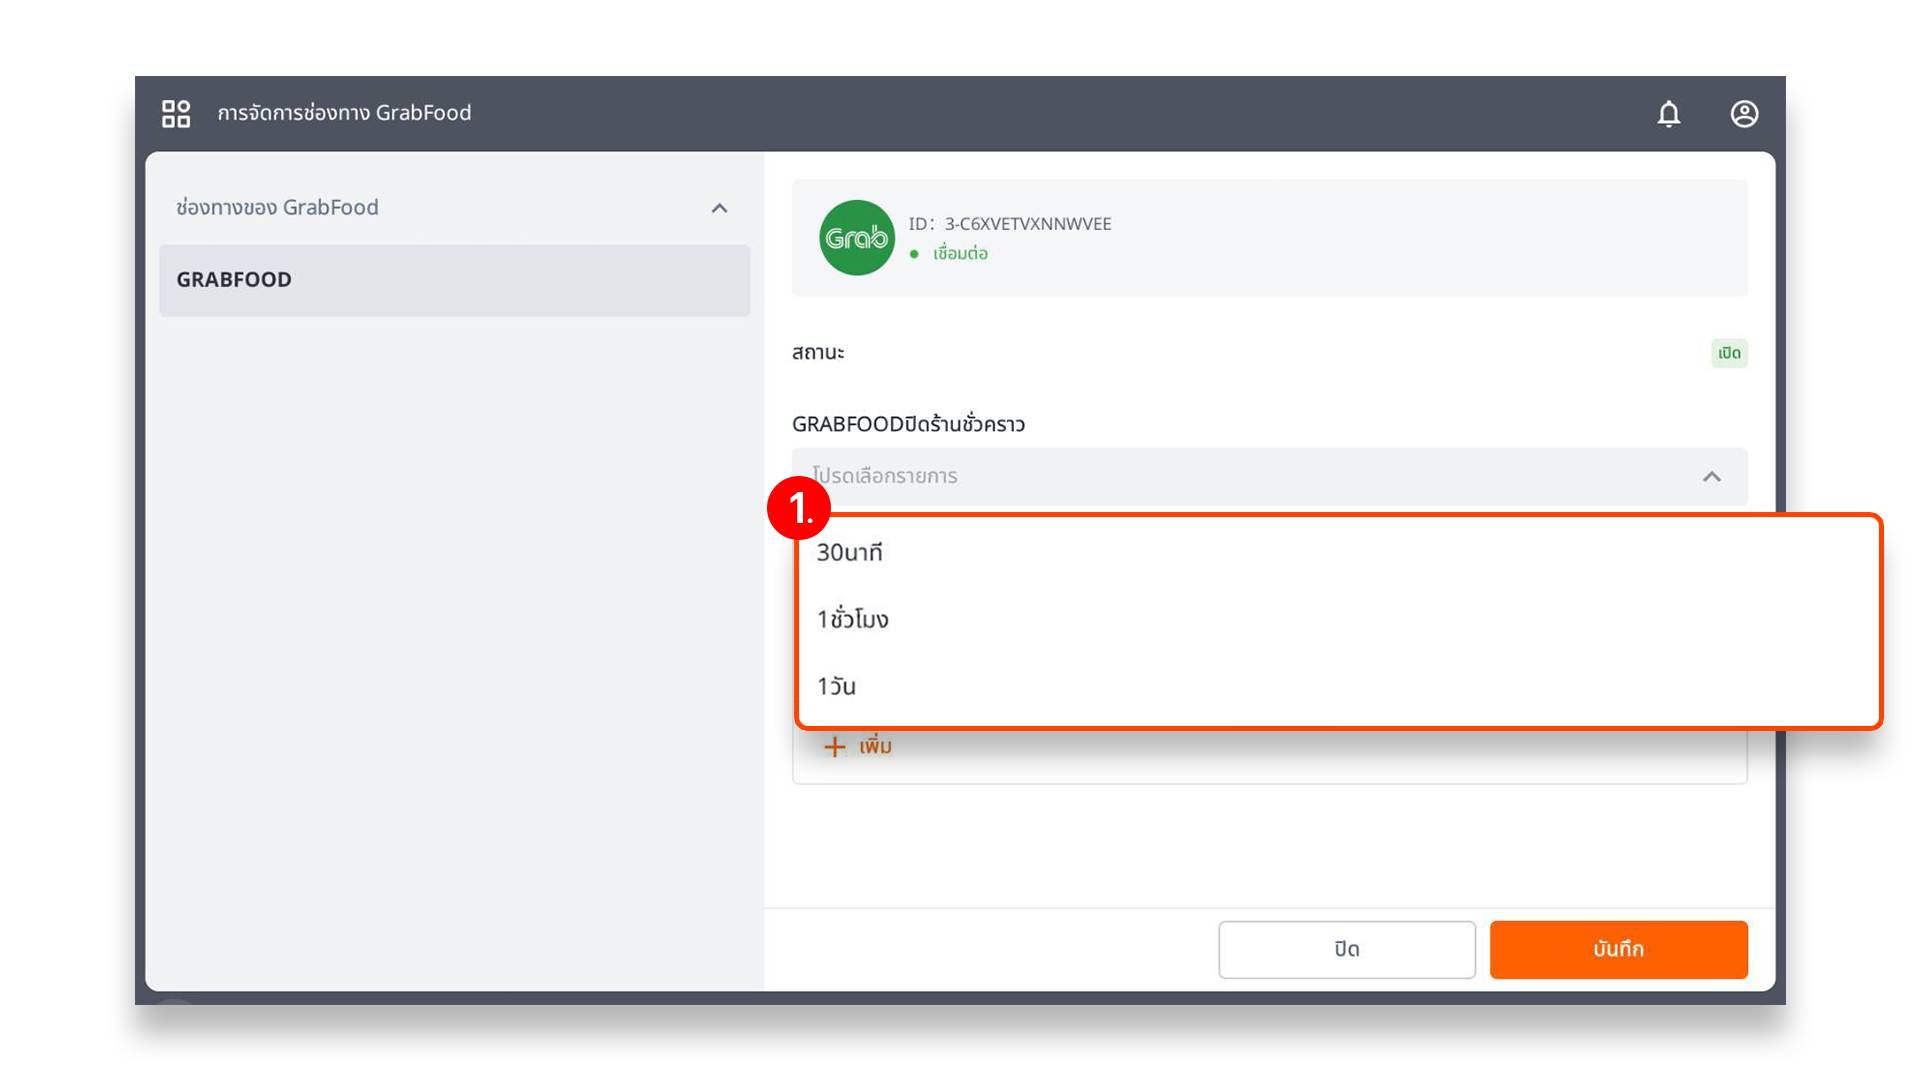The height and width of the screenshot is (1080, 1920).
Task: Select 1ชั่วโมง from dropdown list
Action: tap(856, 617)
